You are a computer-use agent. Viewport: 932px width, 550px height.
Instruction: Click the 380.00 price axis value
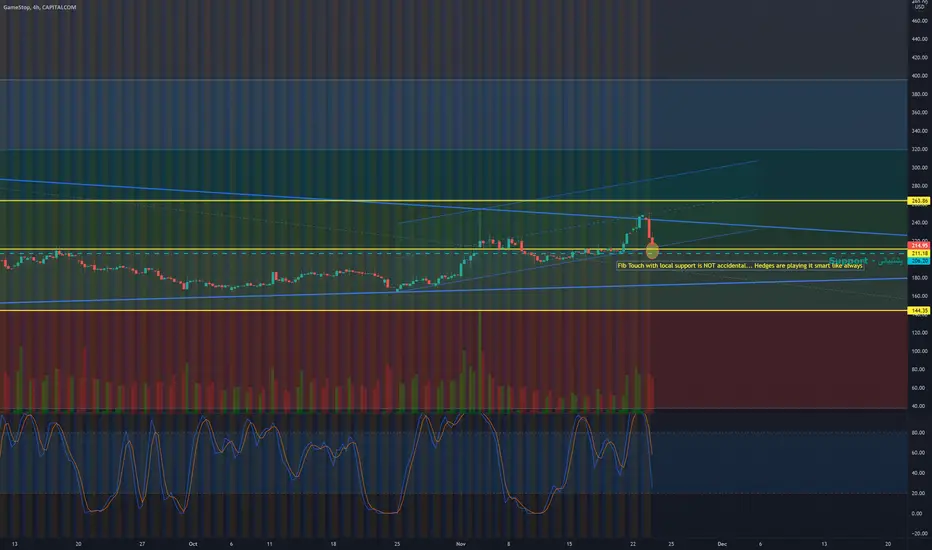point(919,95)
